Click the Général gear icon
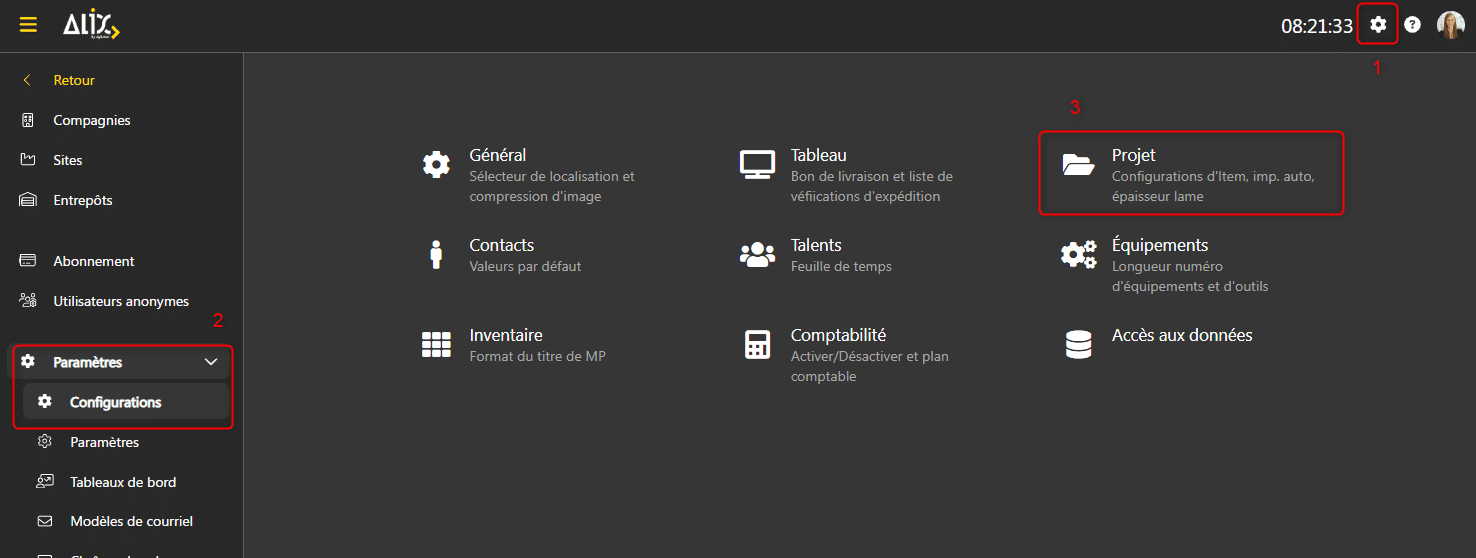The width and height of the screenshot is (1476, 558). coord(436,165)
